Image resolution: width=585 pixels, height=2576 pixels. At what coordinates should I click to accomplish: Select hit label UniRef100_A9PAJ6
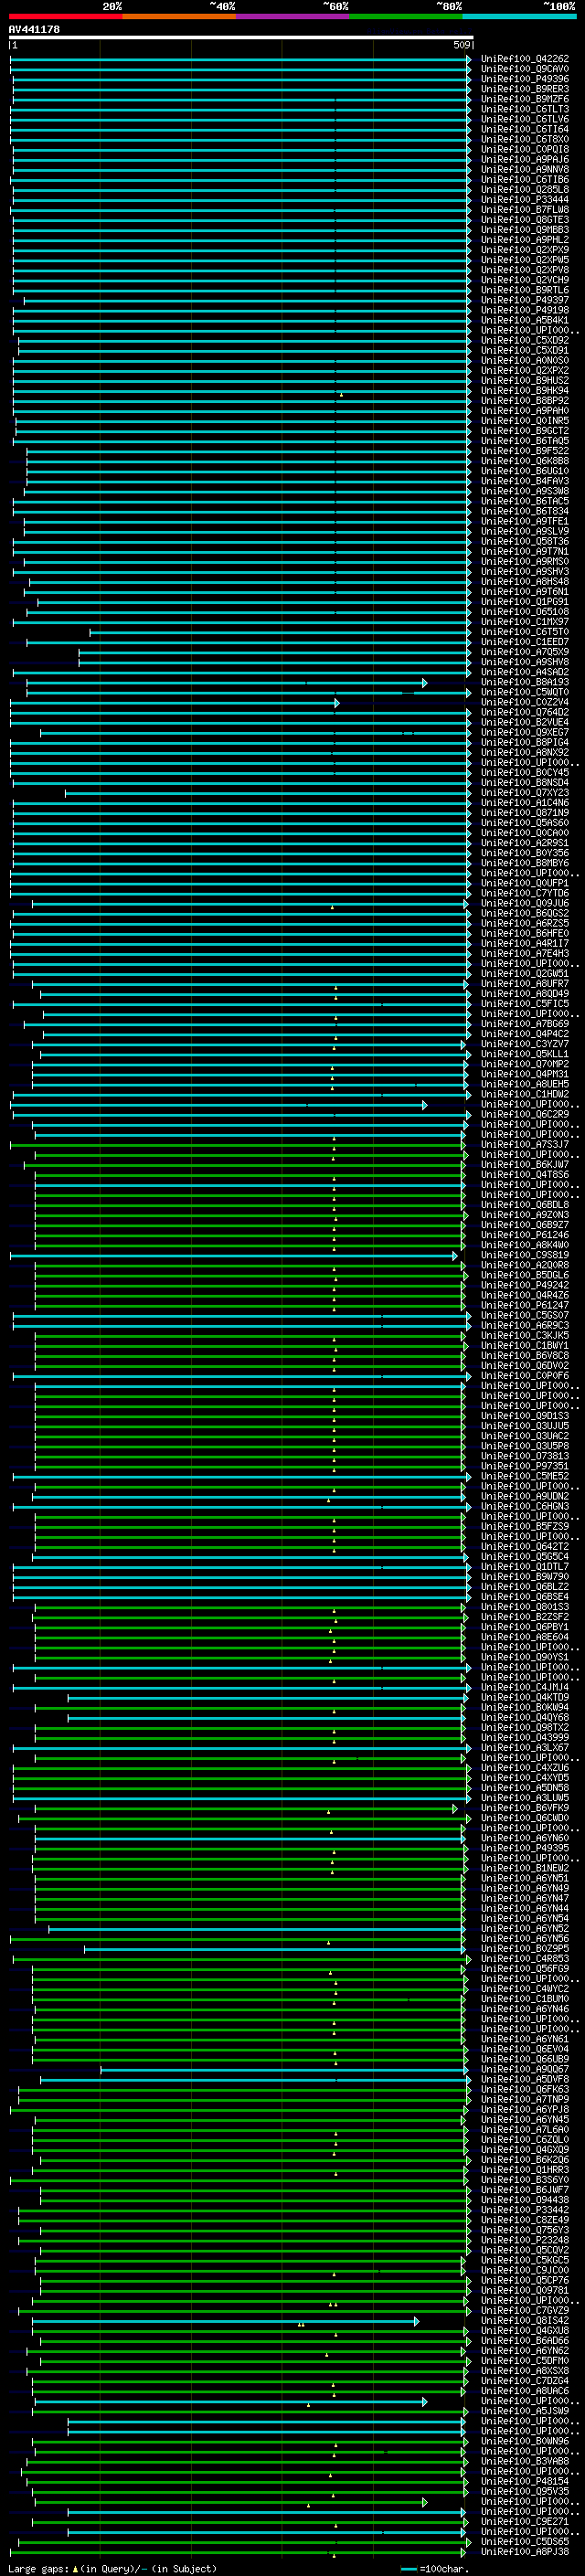(x=525, y=159)
